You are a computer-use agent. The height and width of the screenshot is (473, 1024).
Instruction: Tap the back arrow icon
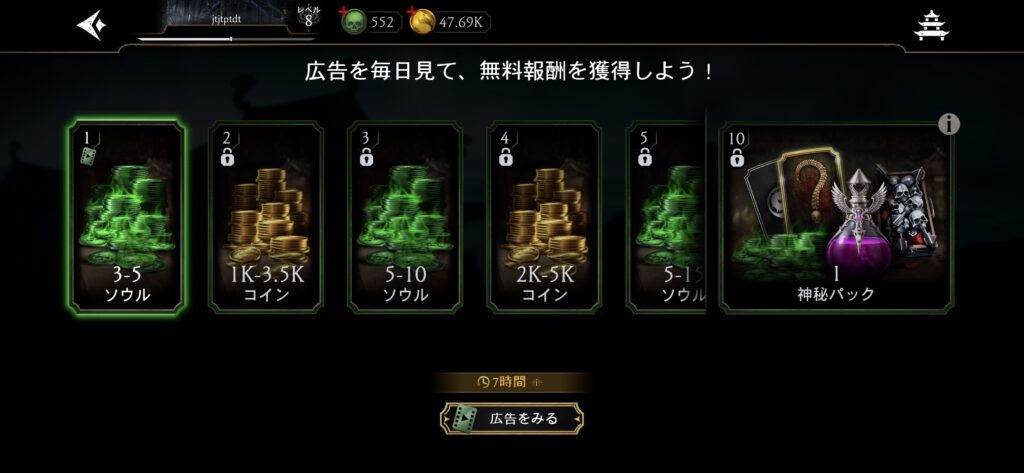(x=92, y=25)
